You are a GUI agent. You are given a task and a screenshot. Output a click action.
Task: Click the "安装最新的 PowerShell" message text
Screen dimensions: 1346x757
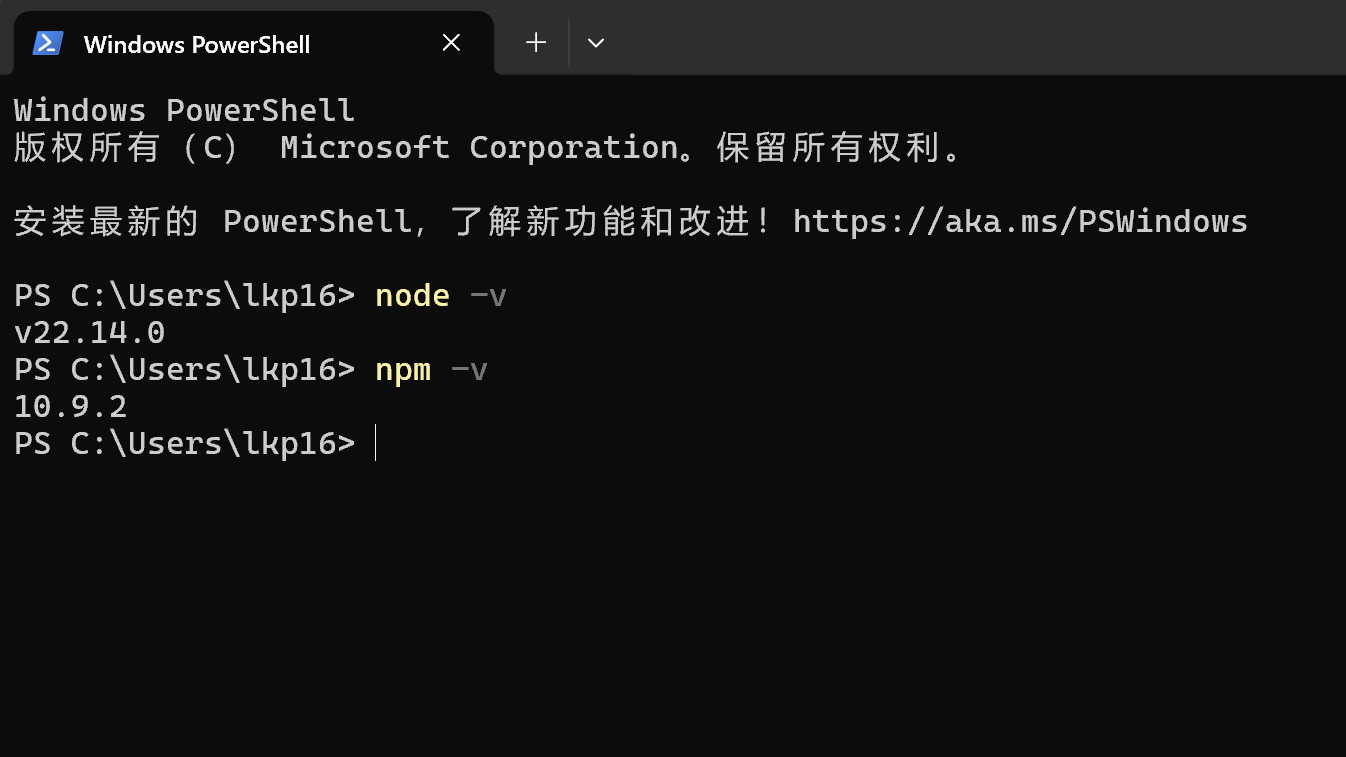point(212,221)
